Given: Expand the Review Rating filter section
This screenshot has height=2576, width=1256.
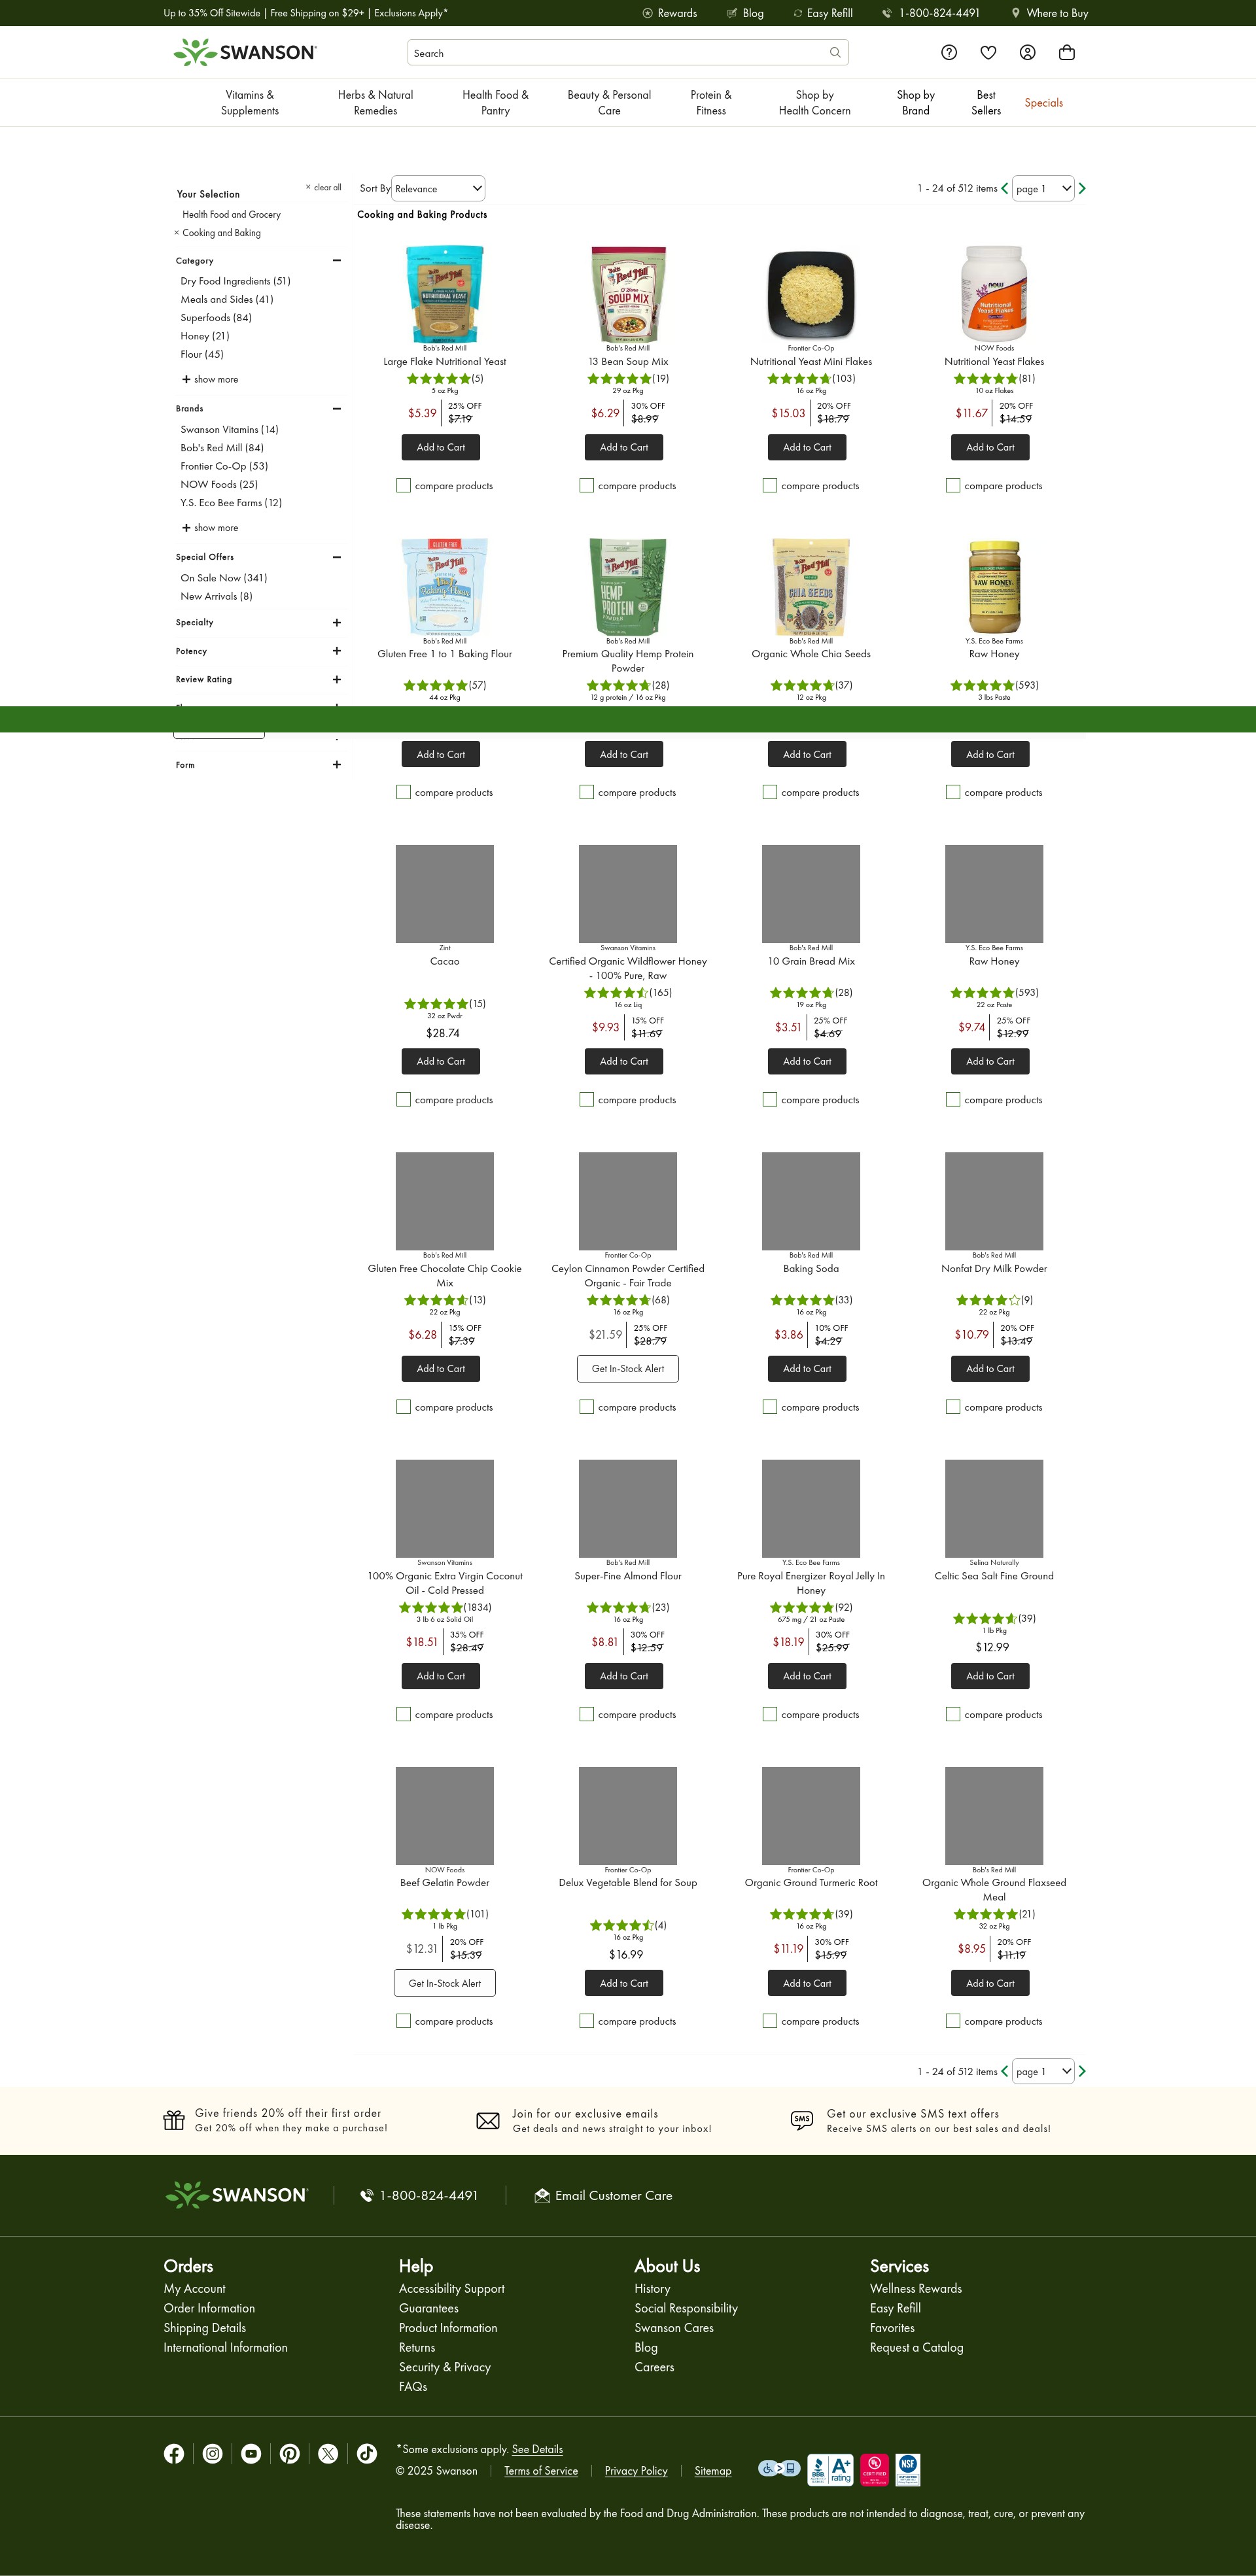Looking at the screenshot, I should pos(337,679).
